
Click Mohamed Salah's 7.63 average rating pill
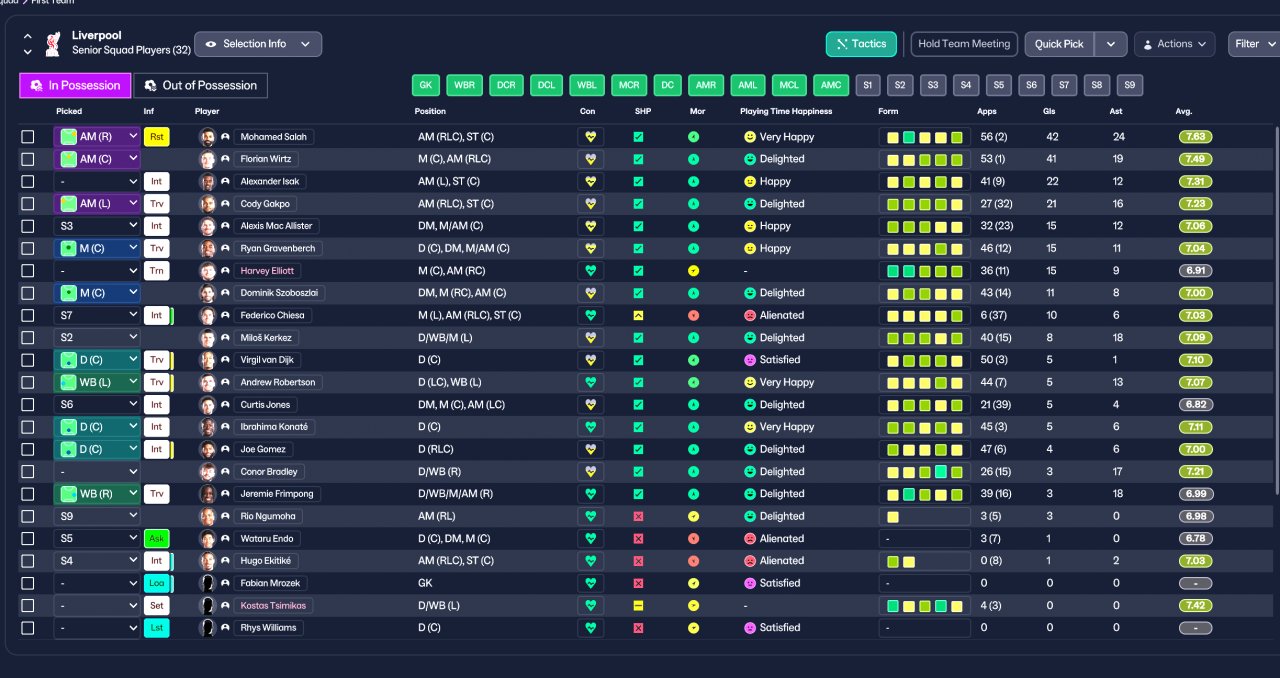coord(1195,137)
